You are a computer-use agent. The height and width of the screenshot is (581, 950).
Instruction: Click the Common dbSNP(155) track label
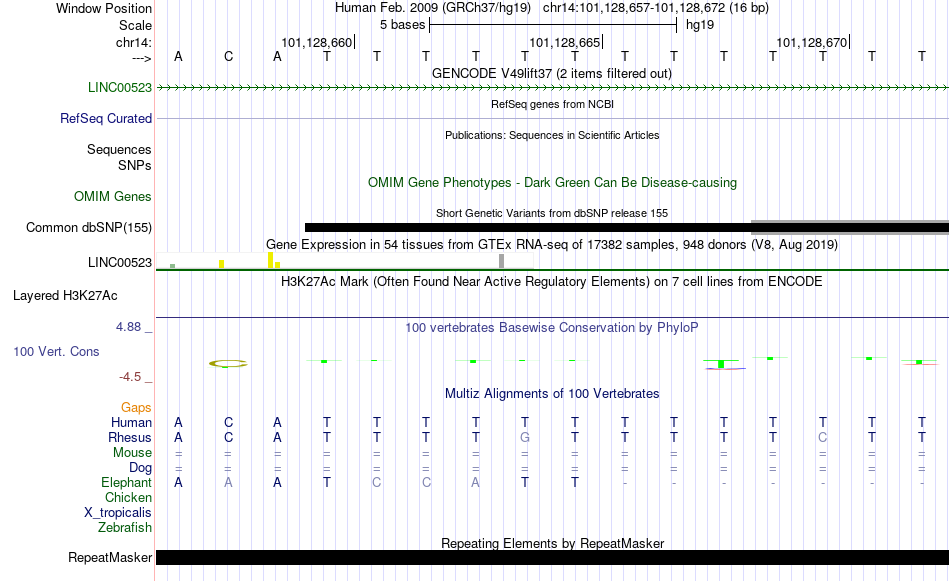[89, 227]
